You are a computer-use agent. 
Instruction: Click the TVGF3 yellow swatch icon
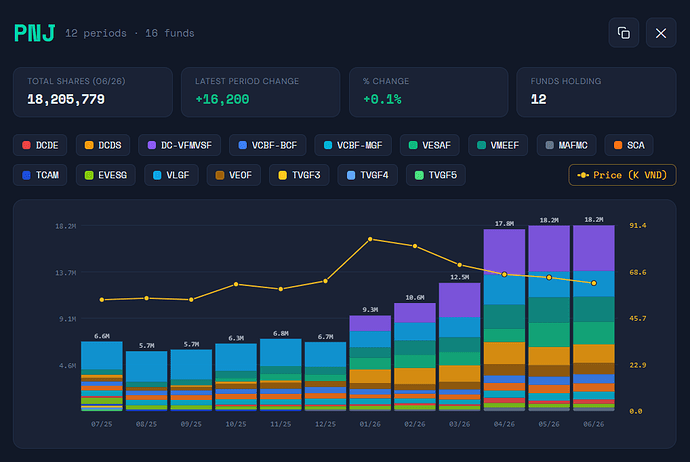(283, 175)
